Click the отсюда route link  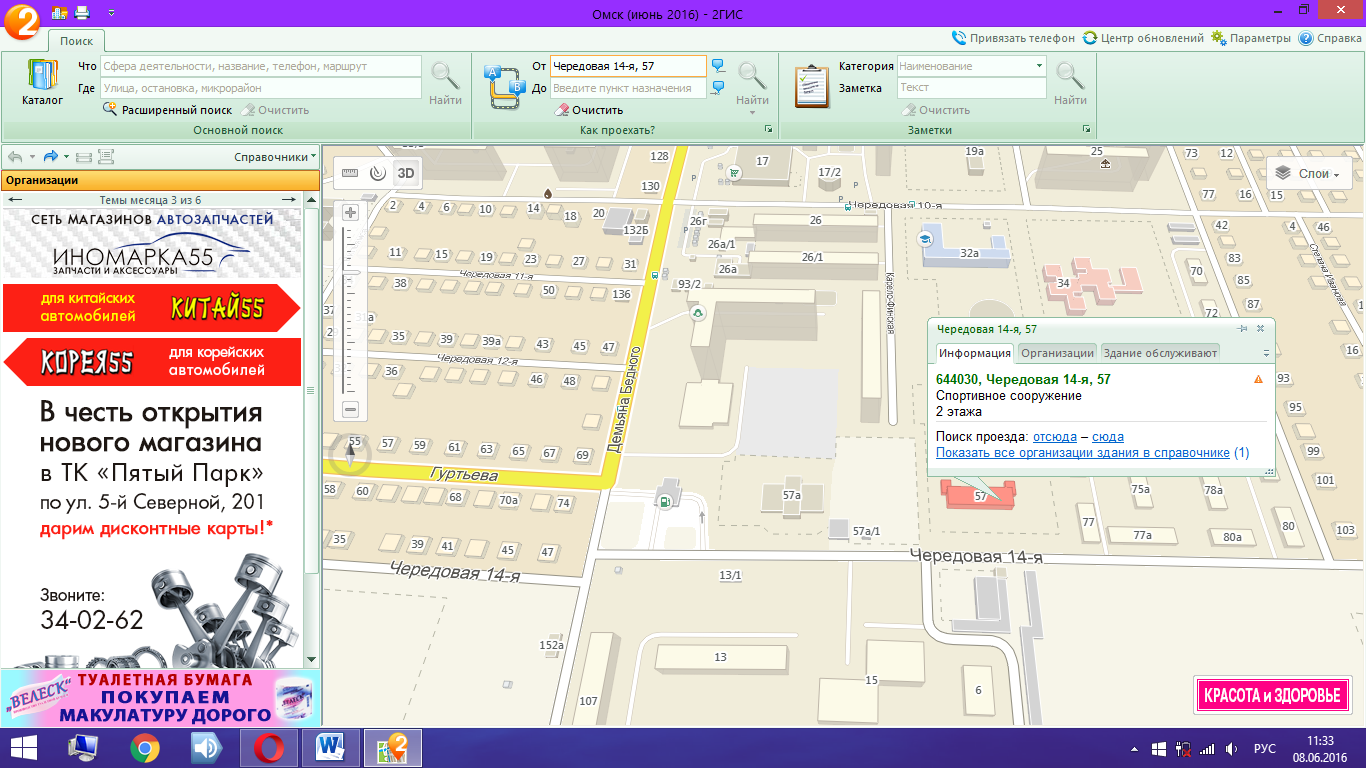click(1055, 437)
